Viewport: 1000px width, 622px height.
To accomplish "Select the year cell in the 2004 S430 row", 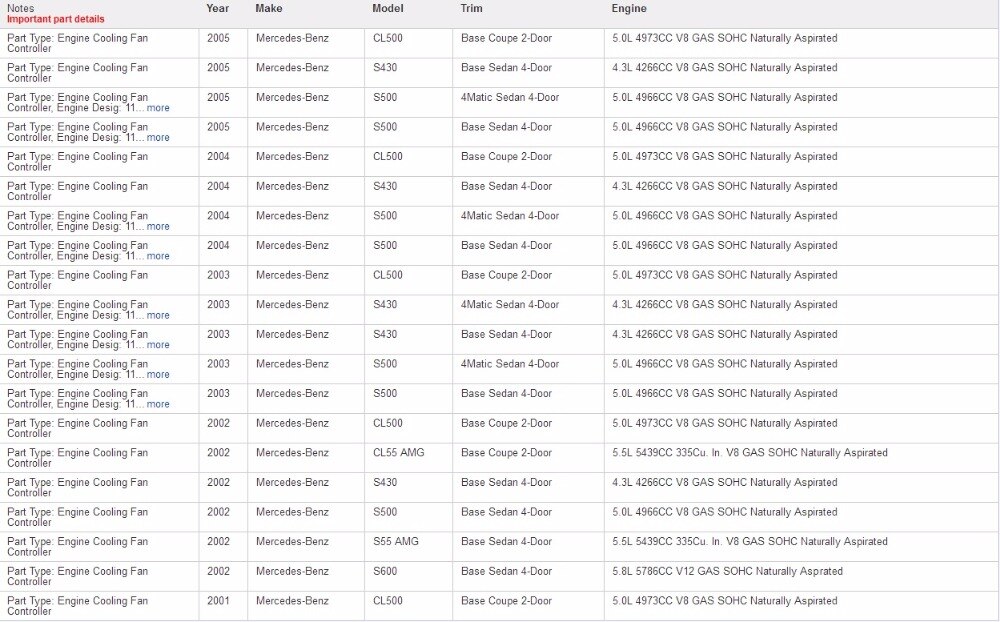I will click(218, 186).
